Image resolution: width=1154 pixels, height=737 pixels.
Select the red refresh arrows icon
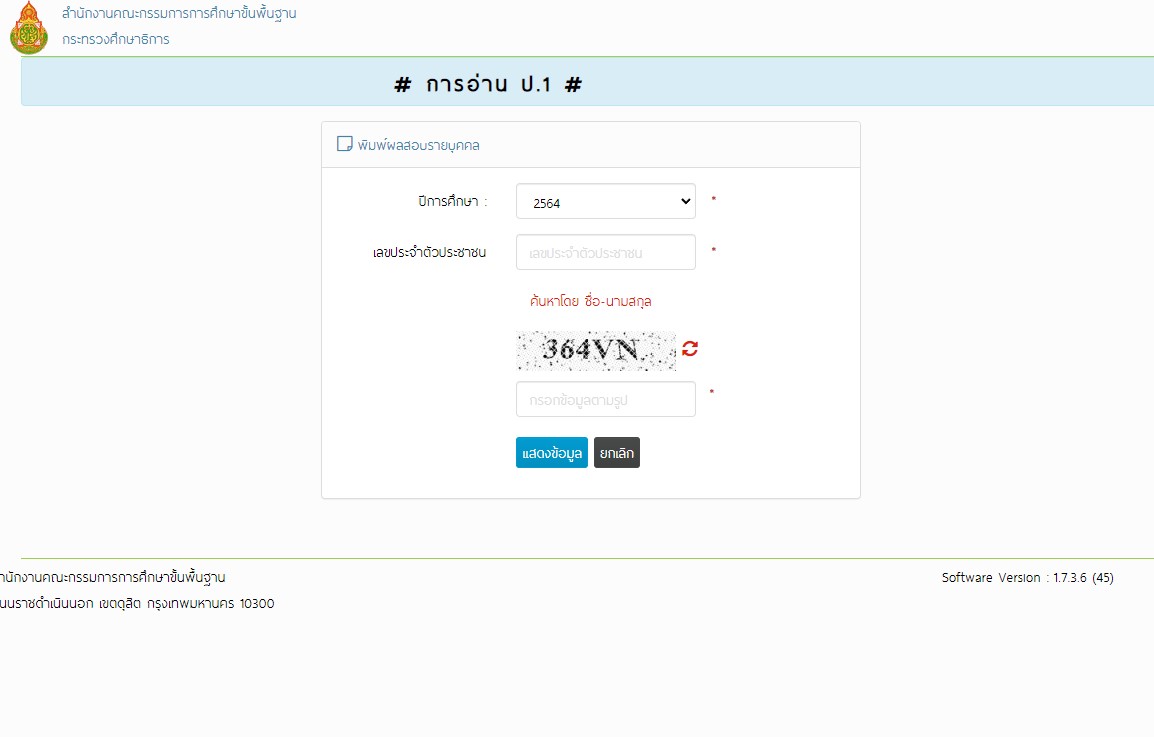click(x=690, y=348)
